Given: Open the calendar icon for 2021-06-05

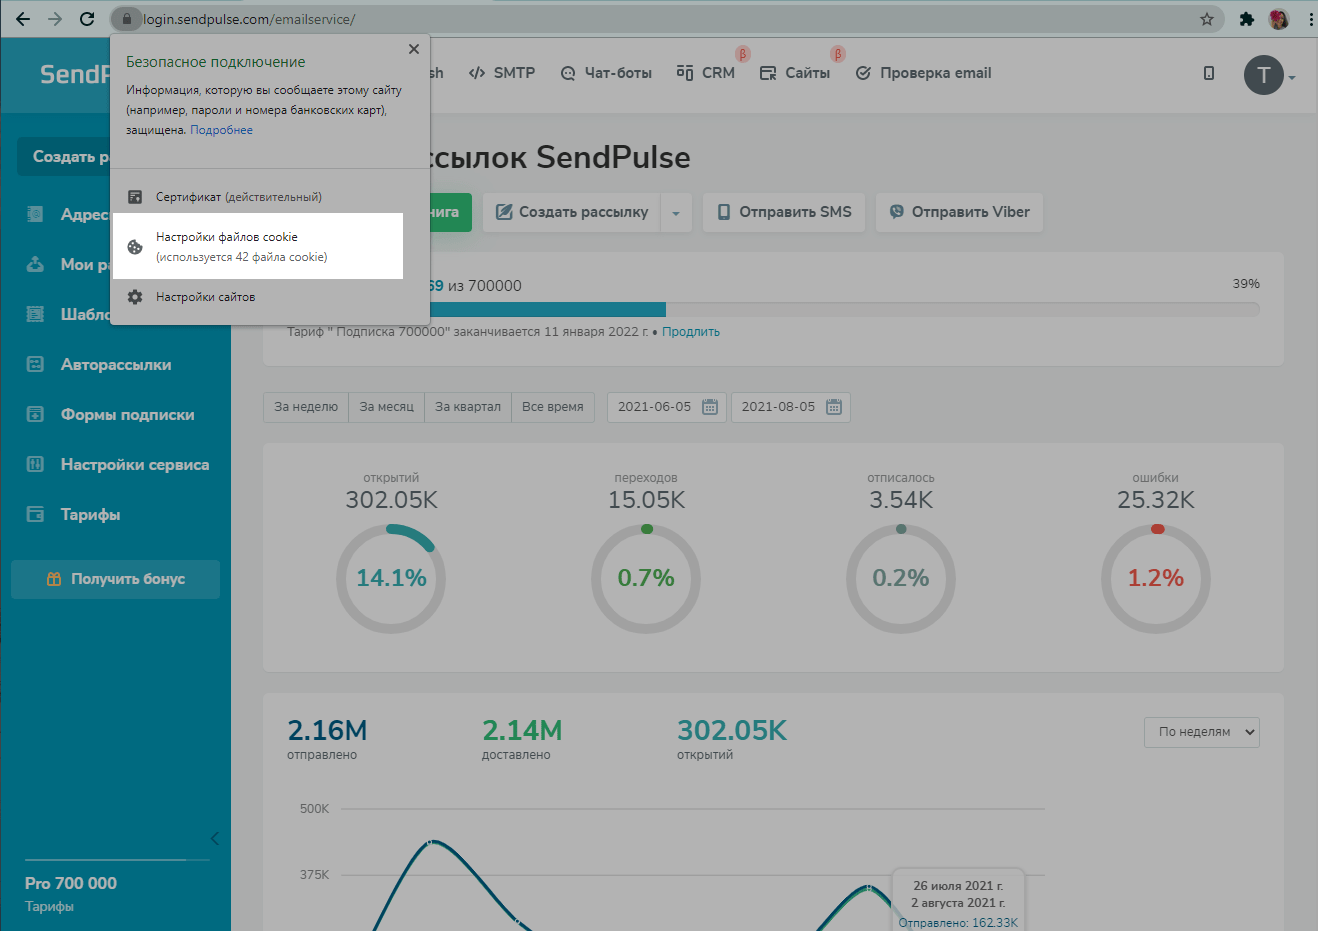Looking at the screenshot, I should point(710,407).
